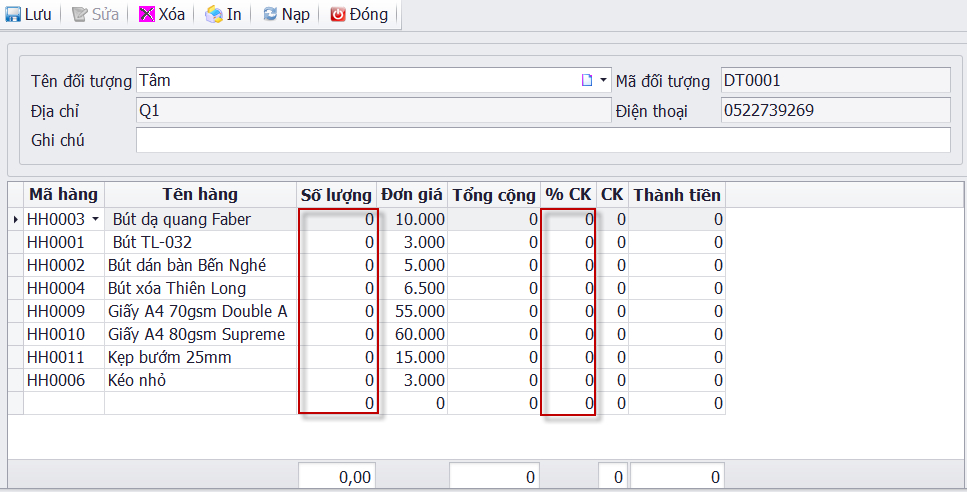Click the 15.000 unit price cell

[412, 358]
